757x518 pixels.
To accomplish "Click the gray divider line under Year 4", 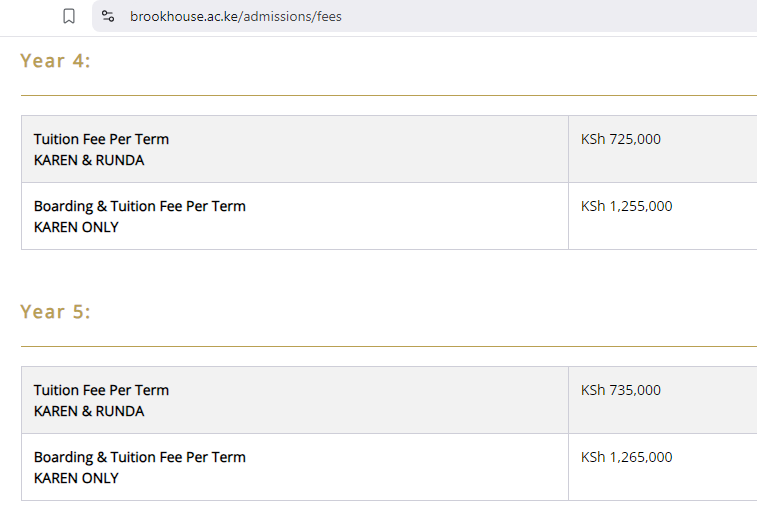I will 388,95.
